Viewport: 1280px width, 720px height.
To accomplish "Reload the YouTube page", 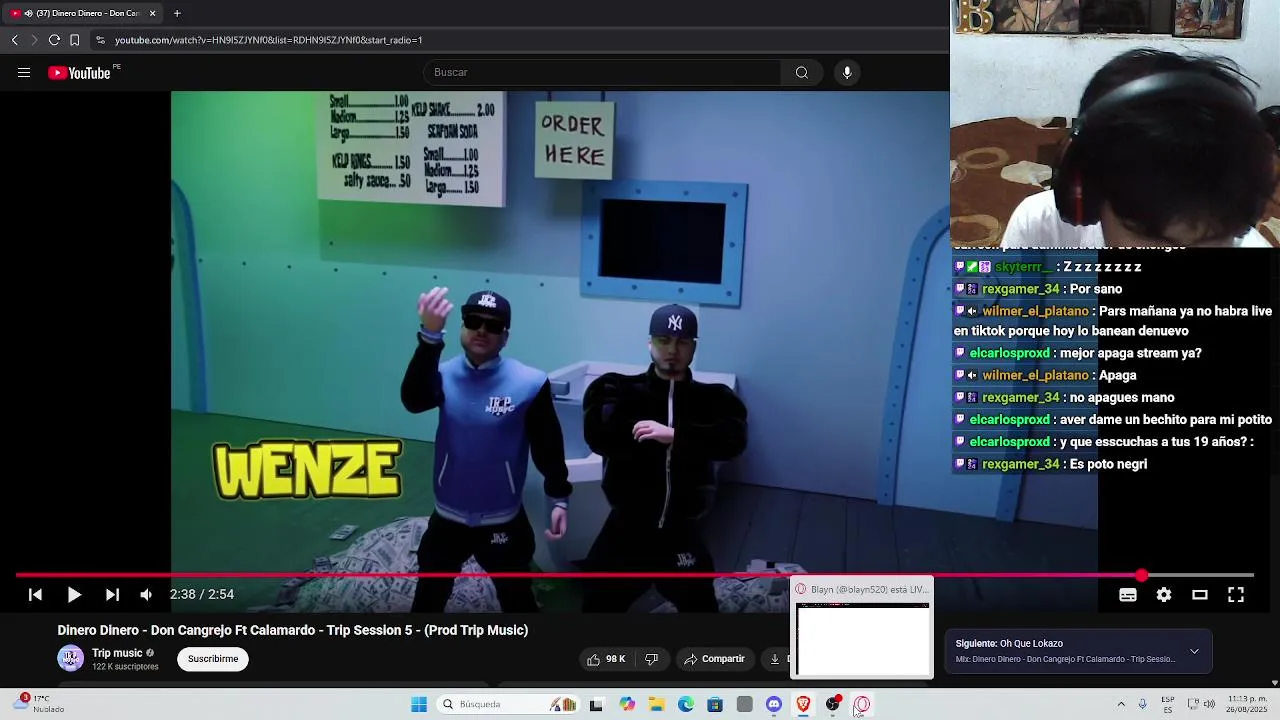I will (x=54, y=40).
